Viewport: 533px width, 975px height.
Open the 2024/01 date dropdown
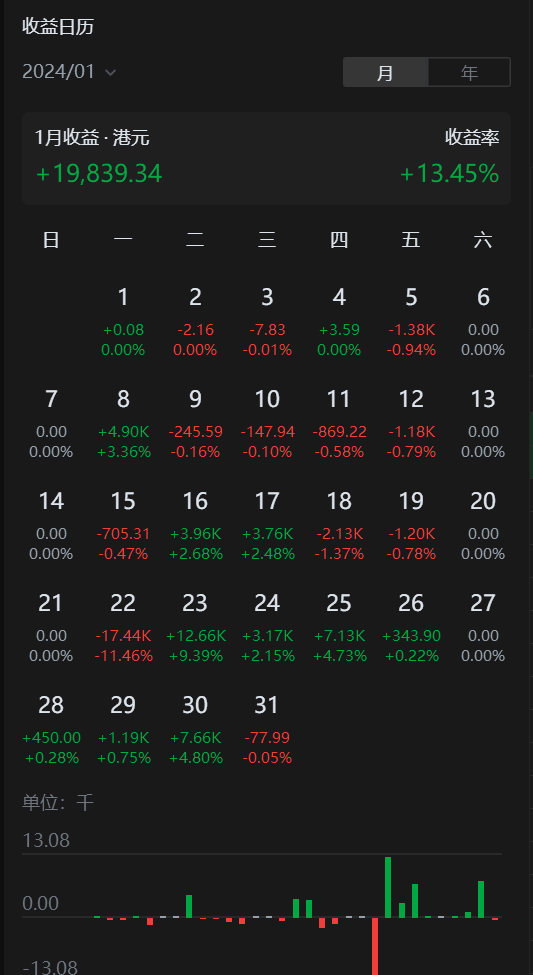(x=69, y=72)
